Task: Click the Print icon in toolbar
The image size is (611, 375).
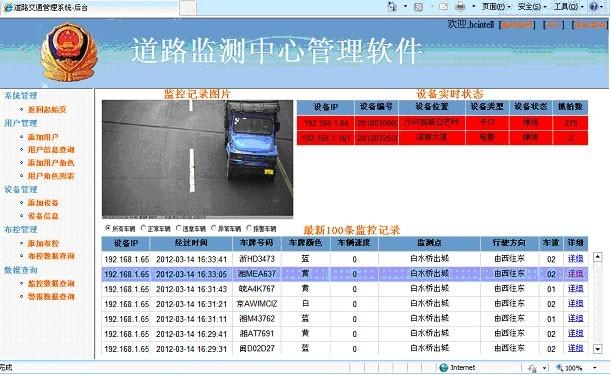Action: (x=460, y=7)
